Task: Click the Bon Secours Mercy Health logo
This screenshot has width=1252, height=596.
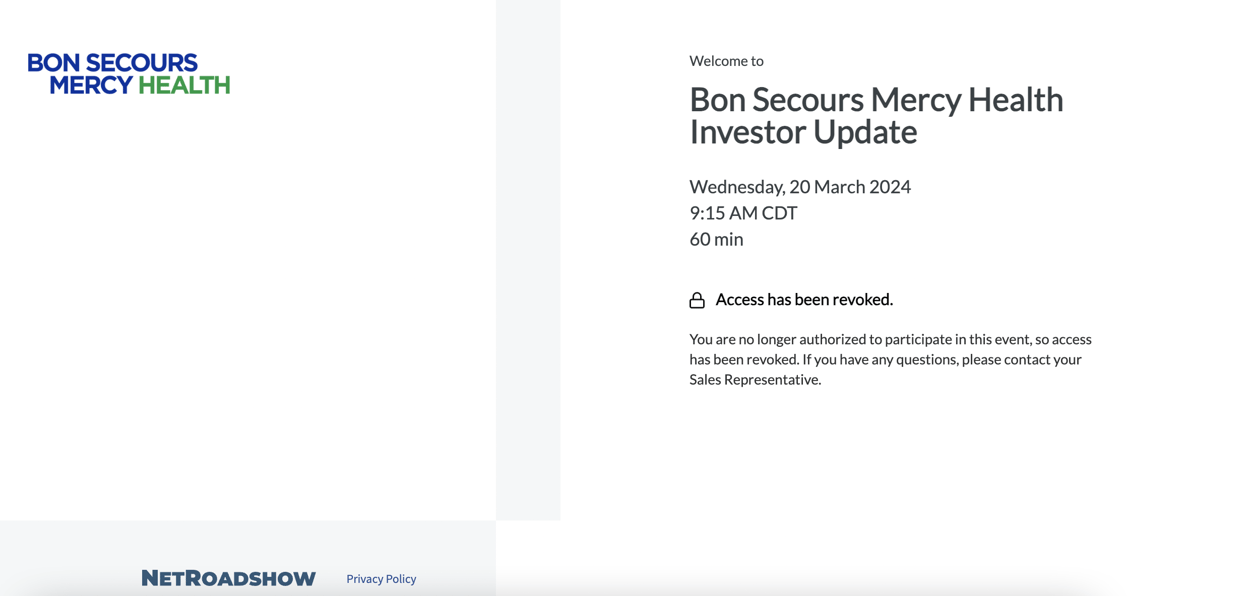Action: [129, 74]
